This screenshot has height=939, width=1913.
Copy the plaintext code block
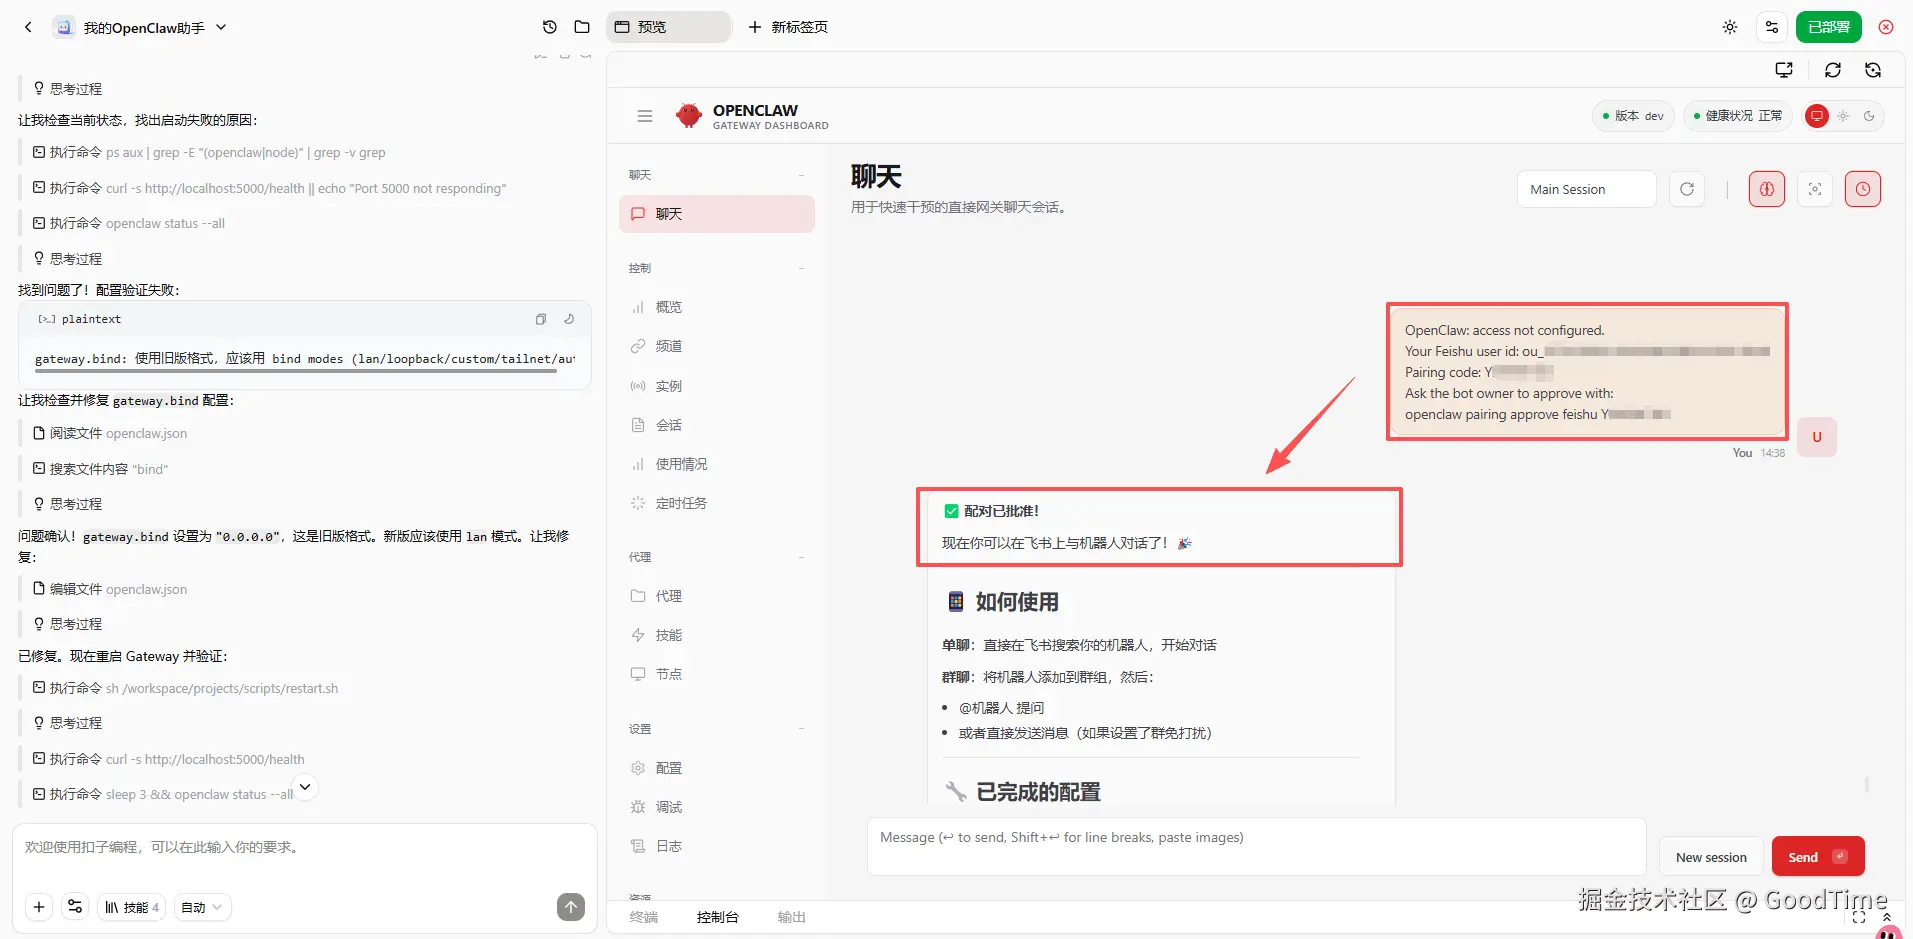point(541,319)
